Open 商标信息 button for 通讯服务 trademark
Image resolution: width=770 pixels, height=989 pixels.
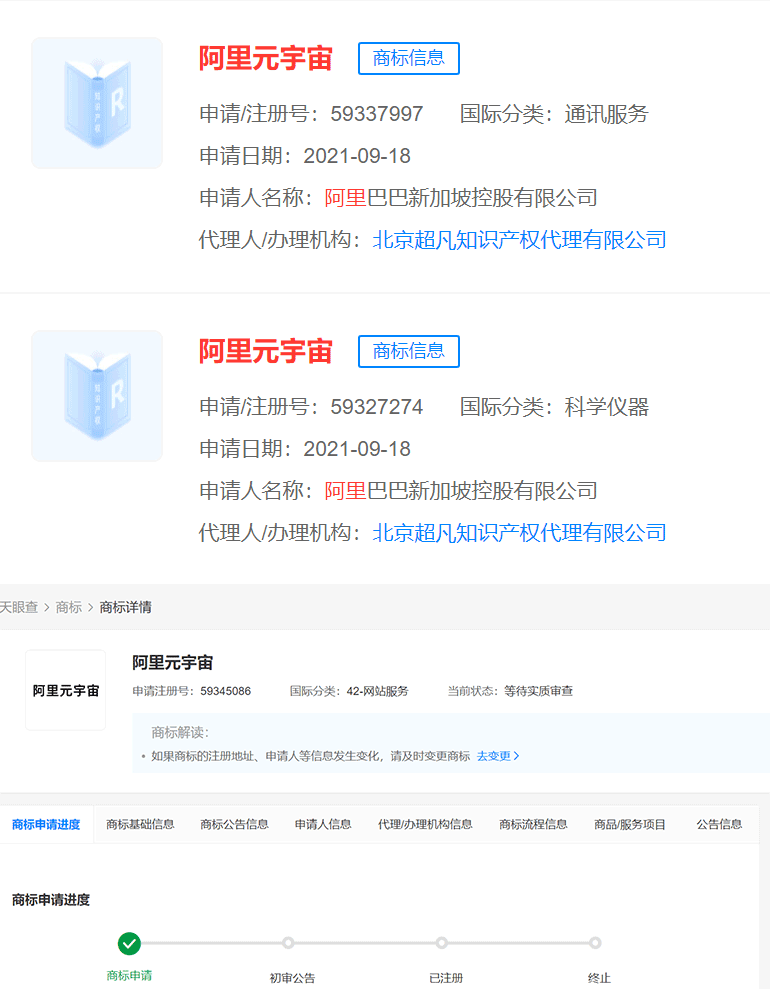[x=409, y=58]
